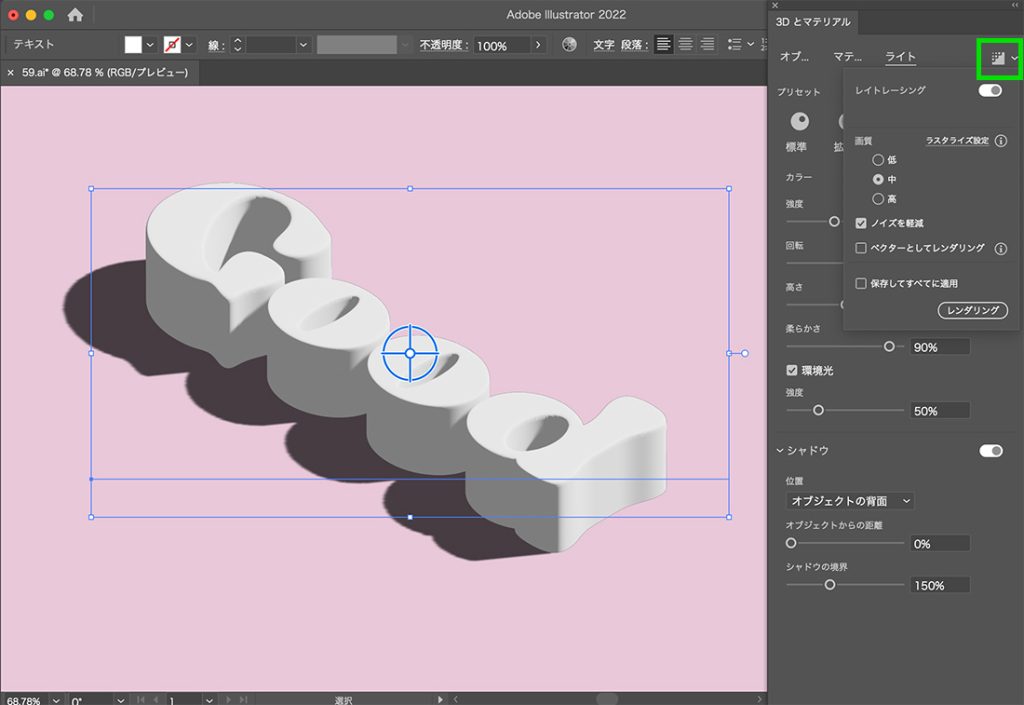1024x705 pixels.
Task: Open the 位置 dropdown showing オブジェクトの背面
Action: (849, 500)
